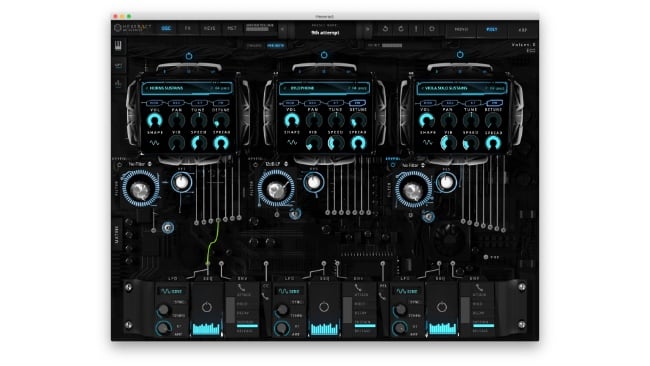This screenshot has height=366, width=650.
Task: Click the redo icon in top bar
Action: (401, 29)
